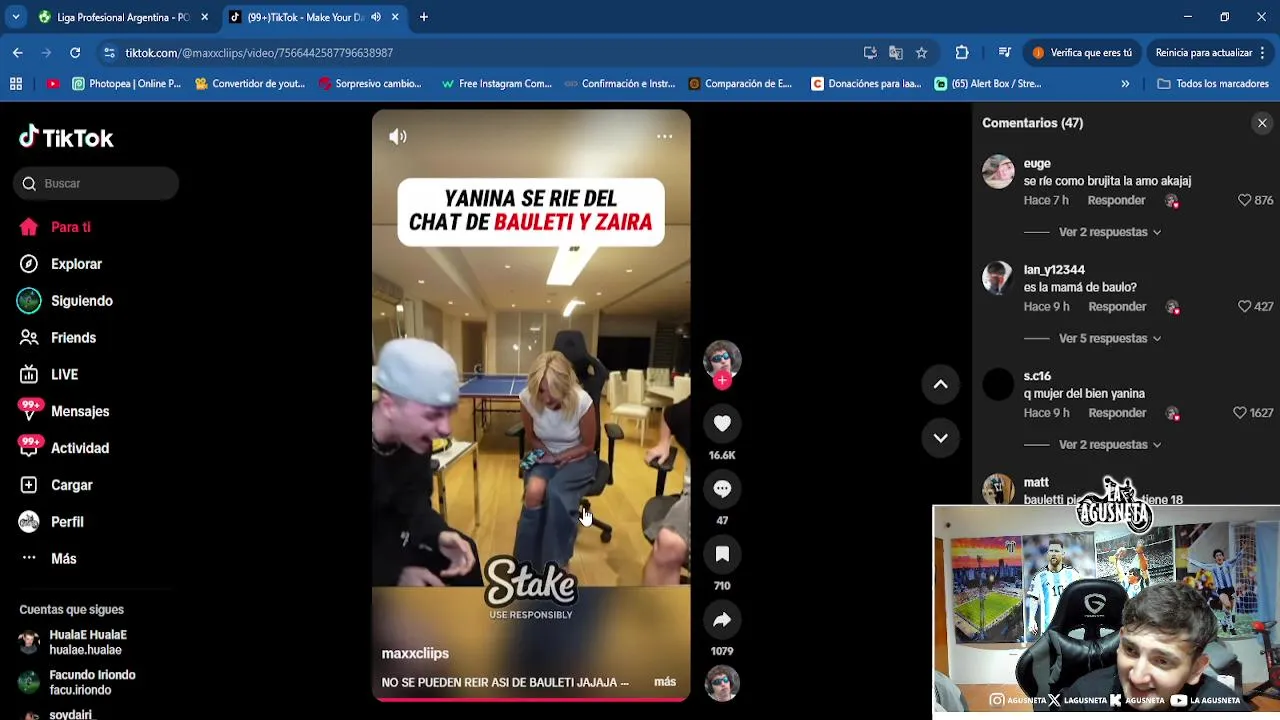Like the video with the heart icon
Screen dimensions: 1280x720
click(722, 424)
